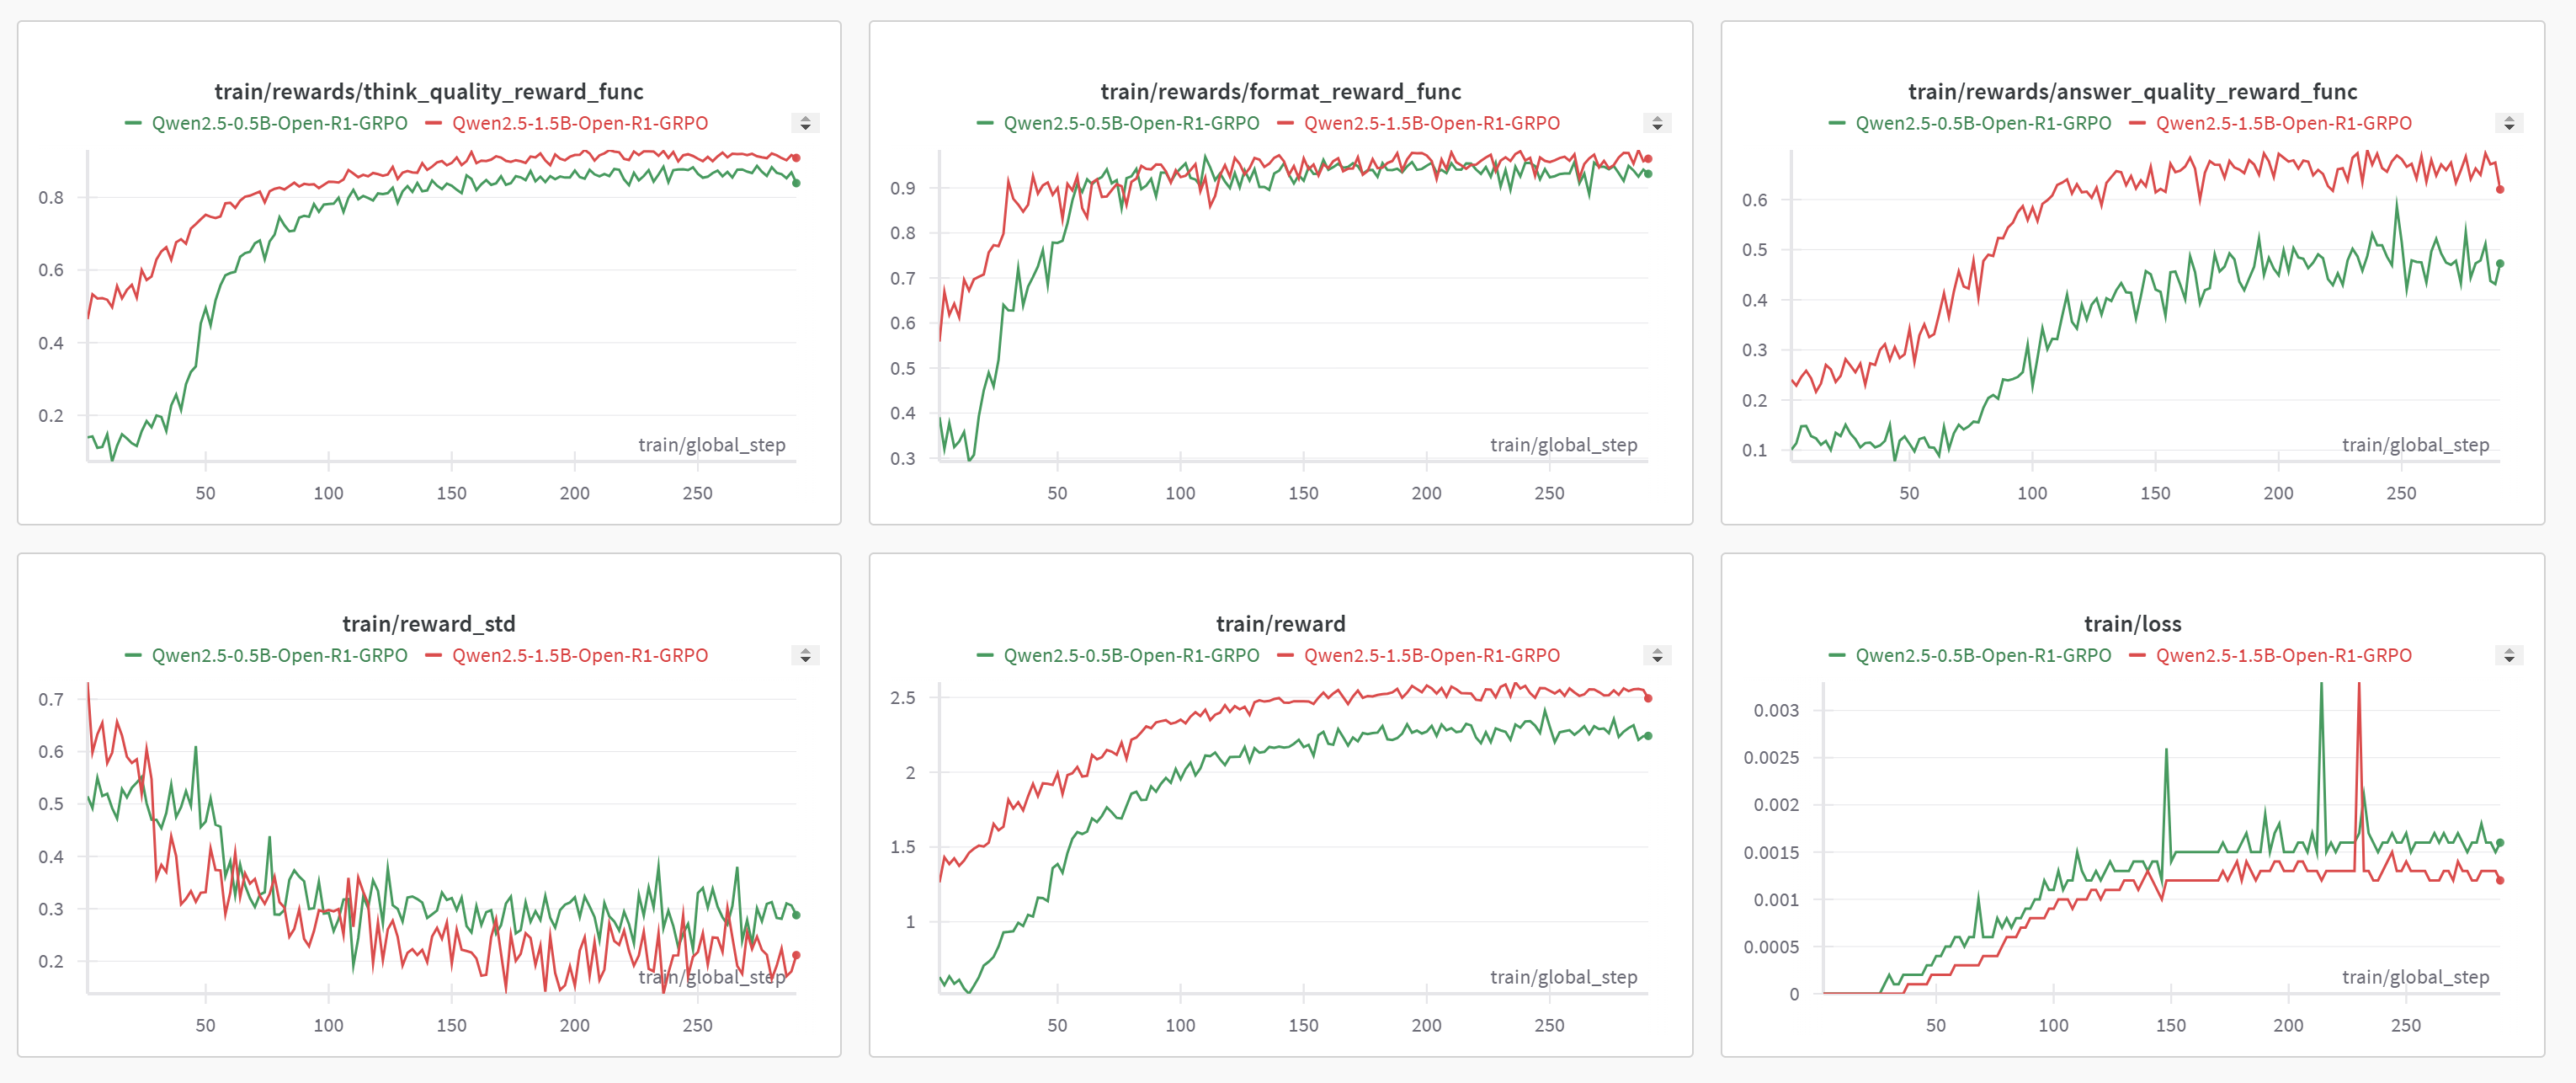Click the red end-point marker in train/loss chart
This screenshot has height=1083, width=2576.
tap(2500, 880)
